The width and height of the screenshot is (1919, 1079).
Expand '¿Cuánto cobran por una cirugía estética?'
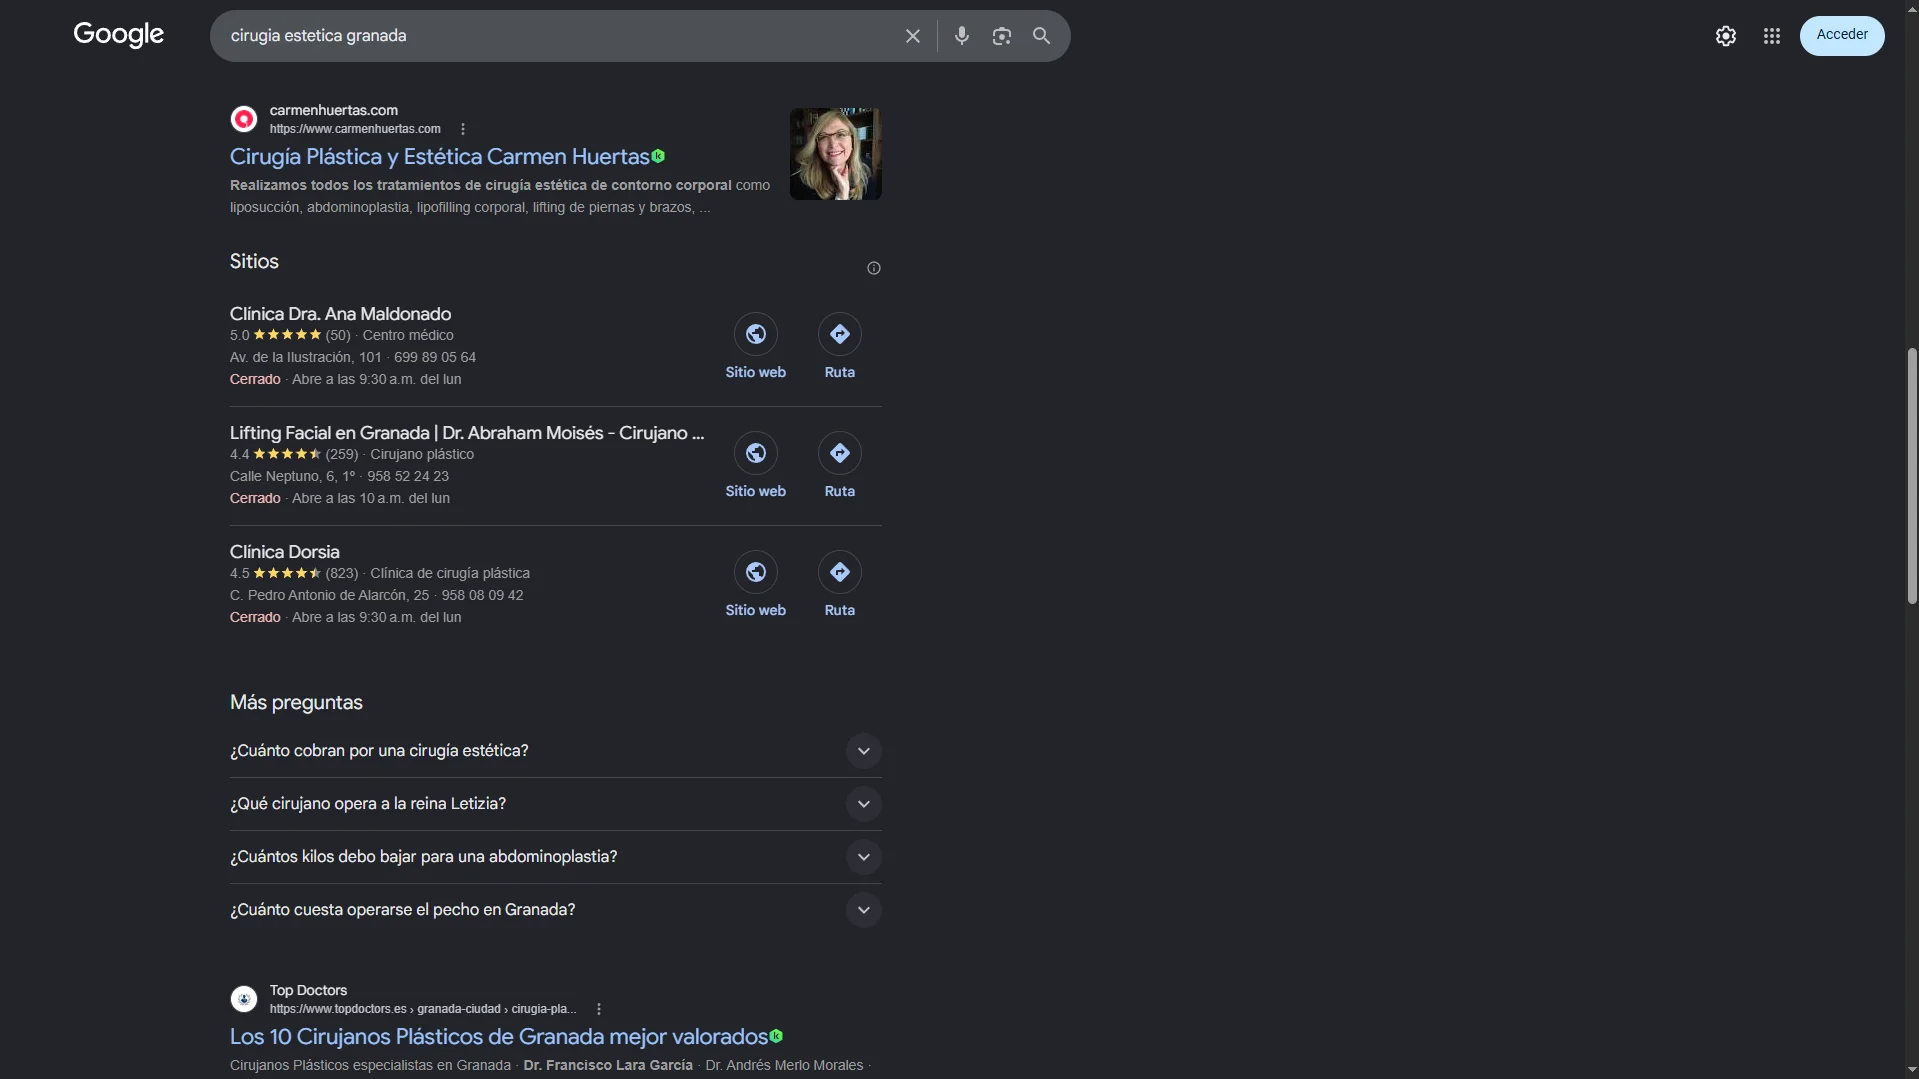click(x=555, y=751)
